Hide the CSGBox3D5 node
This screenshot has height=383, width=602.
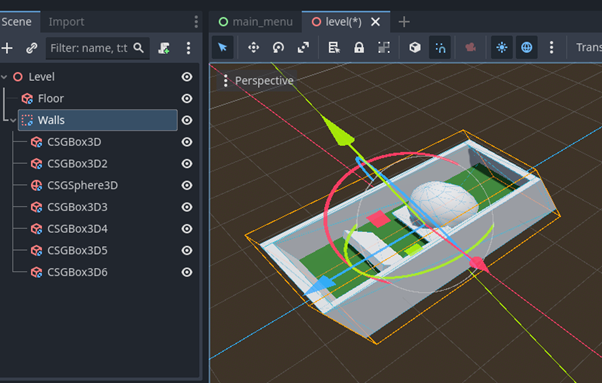pos(187,251)
